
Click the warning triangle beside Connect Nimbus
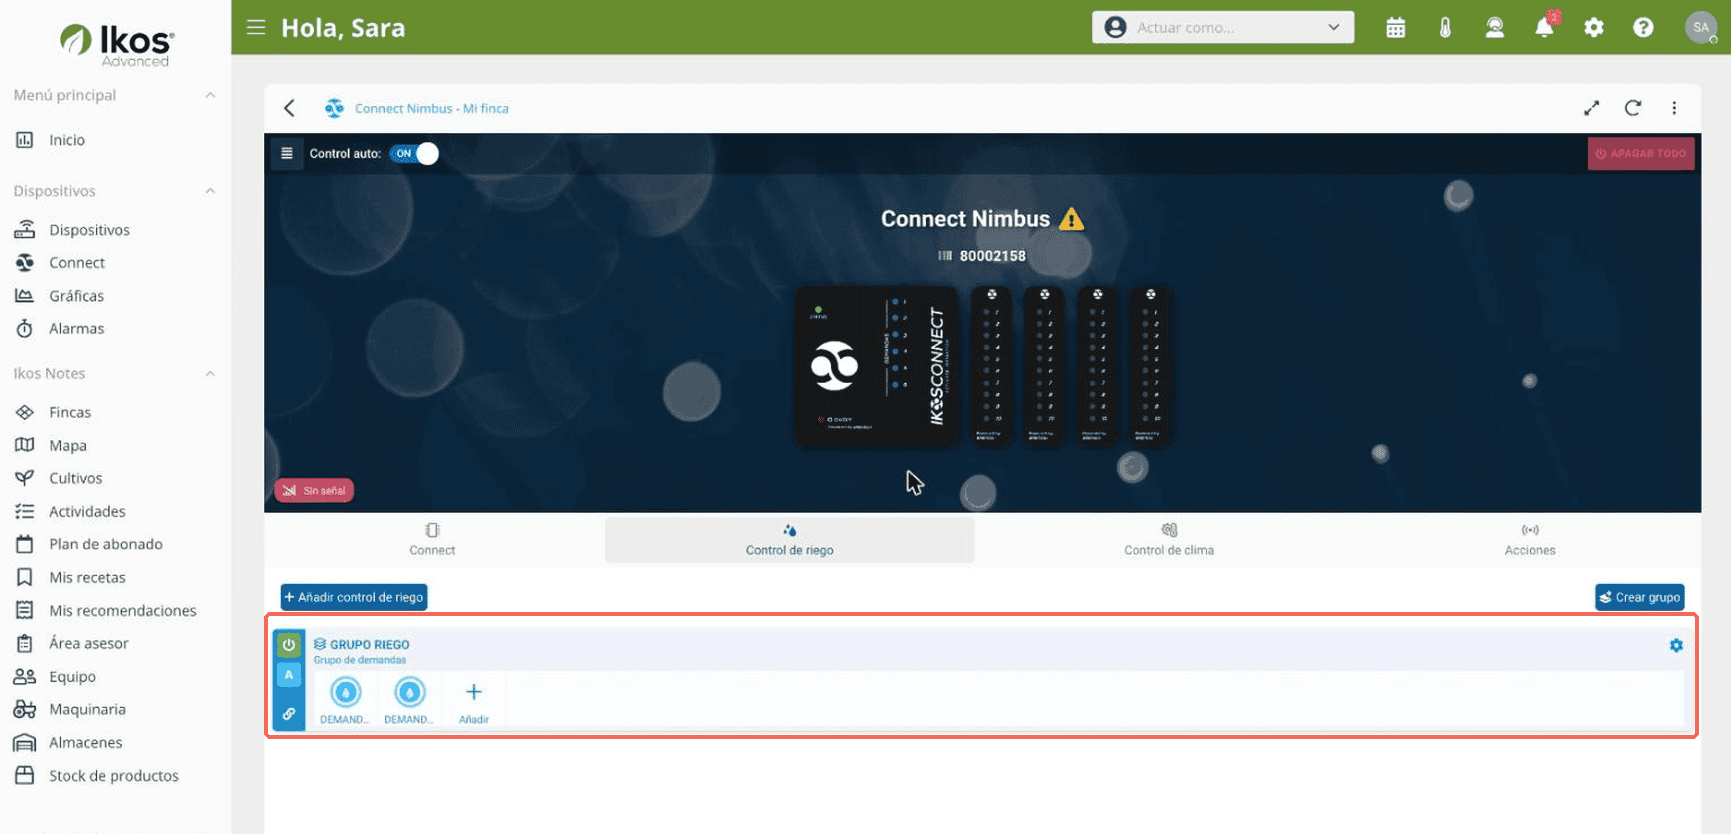[x=1071, y=219]
